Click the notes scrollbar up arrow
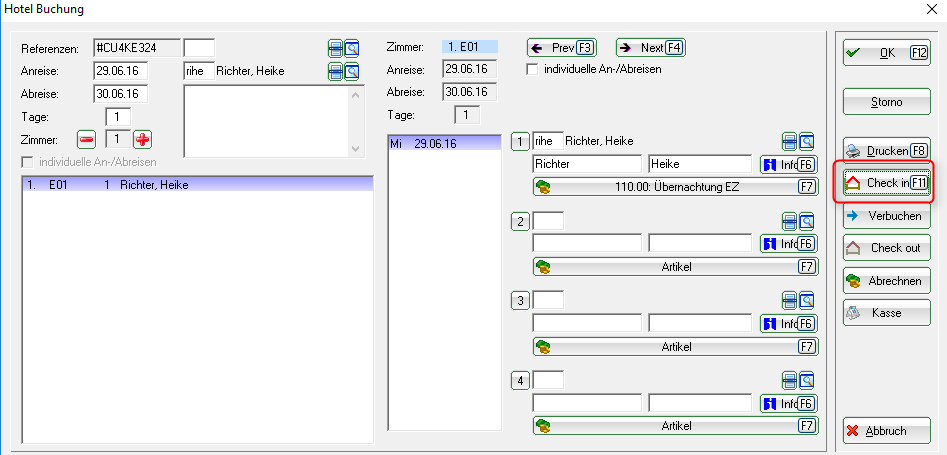947x455 pixels. point(357,95)
